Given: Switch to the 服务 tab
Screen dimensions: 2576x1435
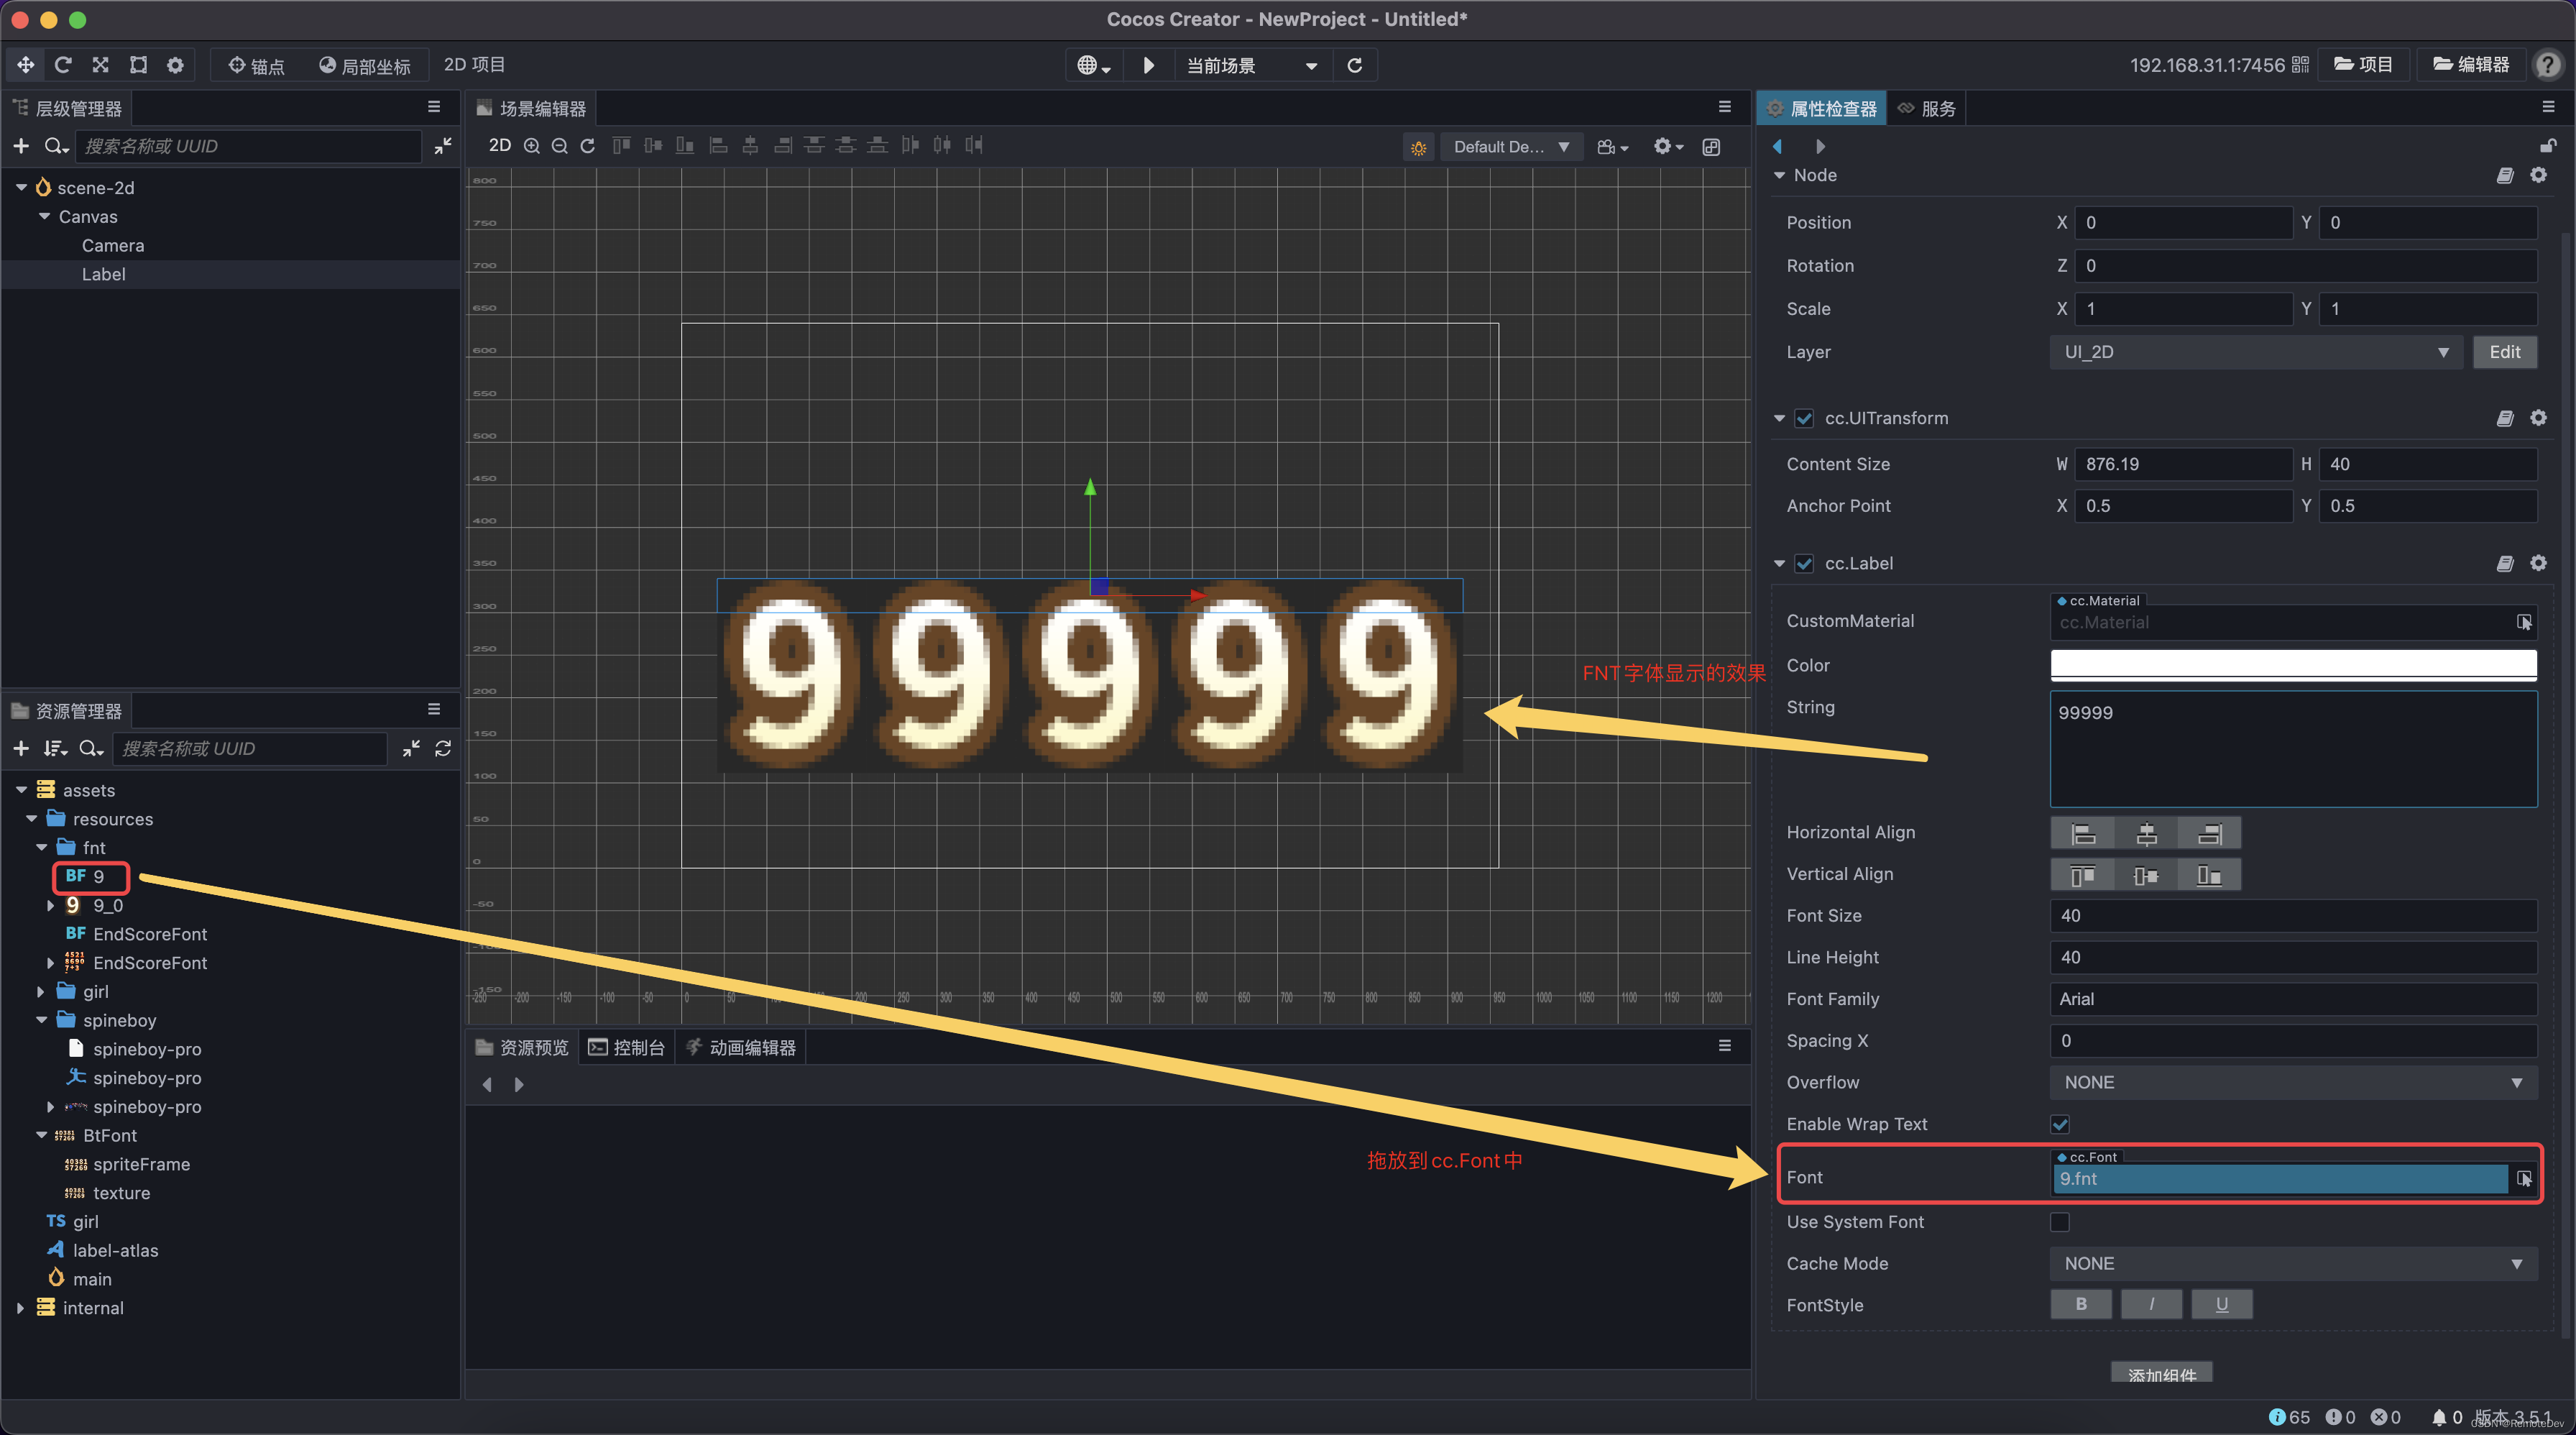Looking at the screenshot, I should click(1927, 108).
